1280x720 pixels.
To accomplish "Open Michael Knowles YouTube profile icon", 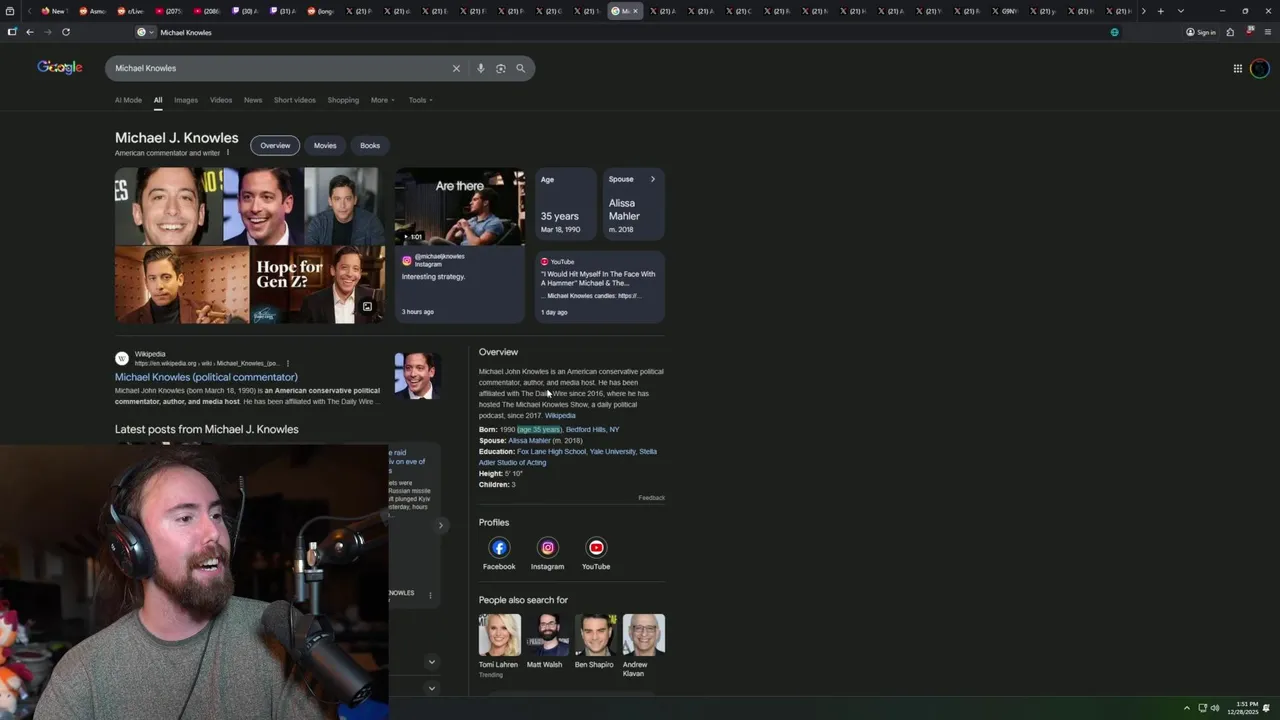I will [596, 547].
